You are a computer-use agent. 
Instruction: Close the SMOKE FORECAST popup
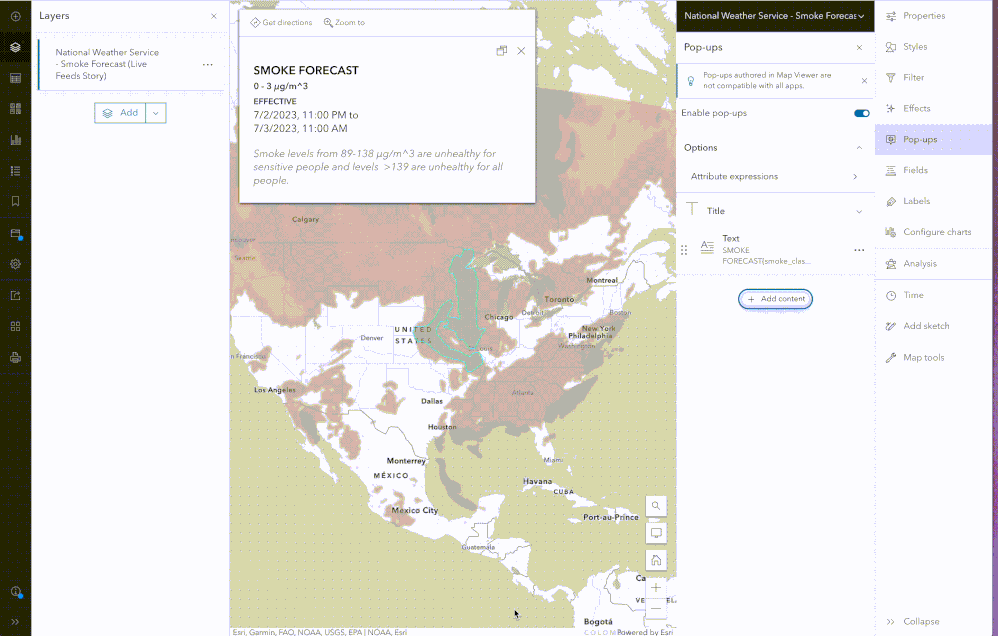coord(521,51)
